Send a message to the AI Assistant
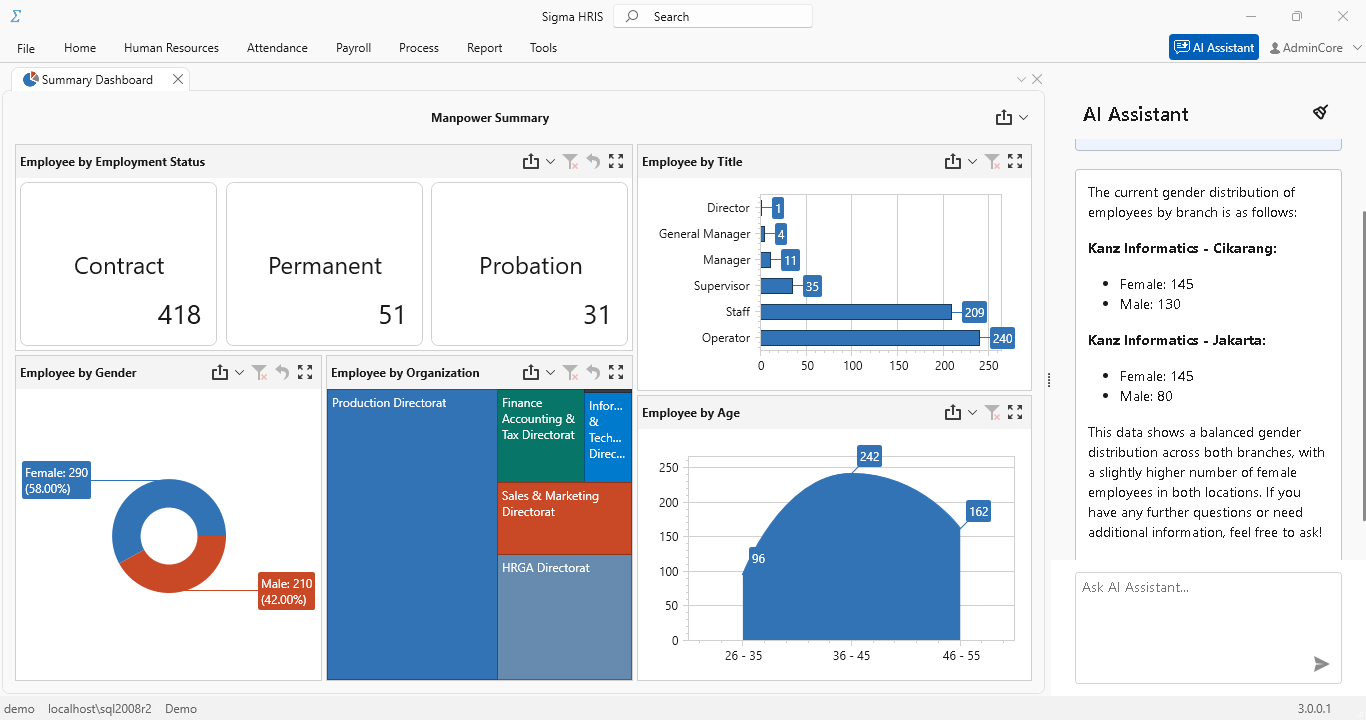Screen dimensions: 1366x720 1321,663
